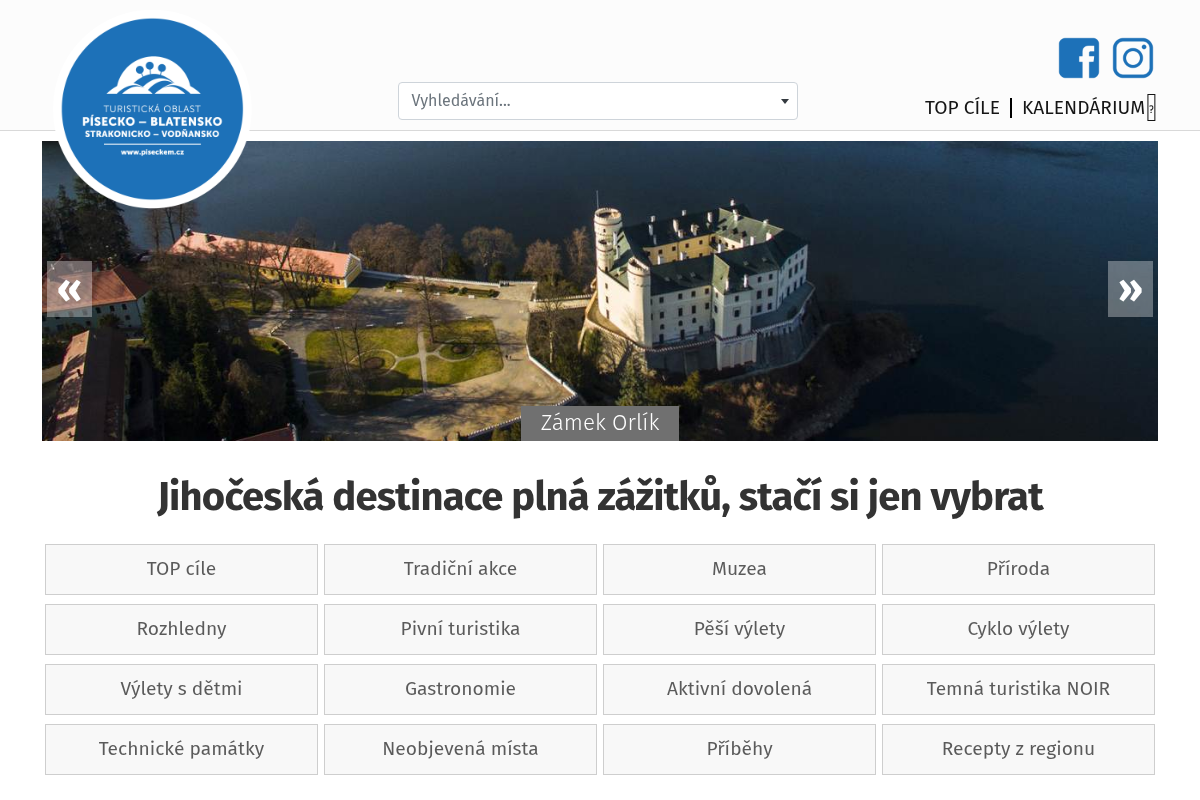Choose the Pivní turistika tile
Screen dimensions: 1200x800
point(460,629)
